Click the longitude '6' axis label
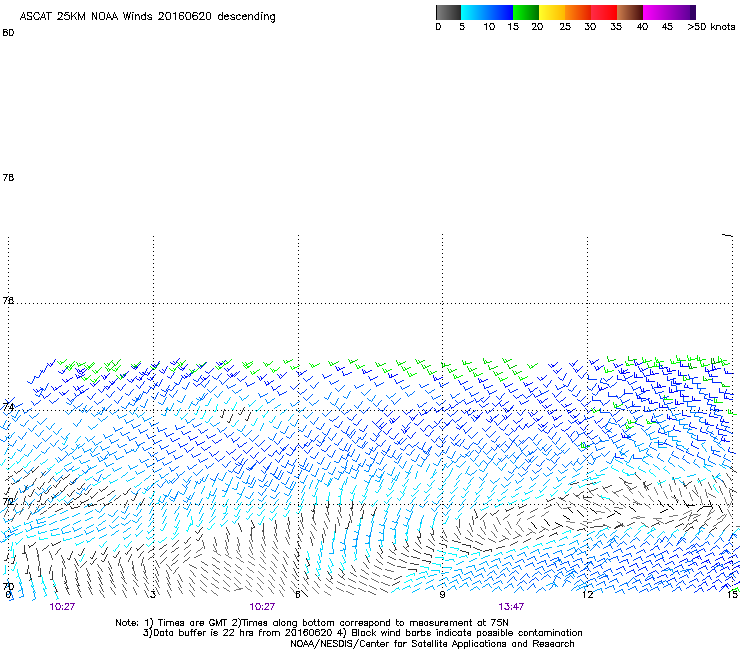740x650 pixels. tap(298, 594)
